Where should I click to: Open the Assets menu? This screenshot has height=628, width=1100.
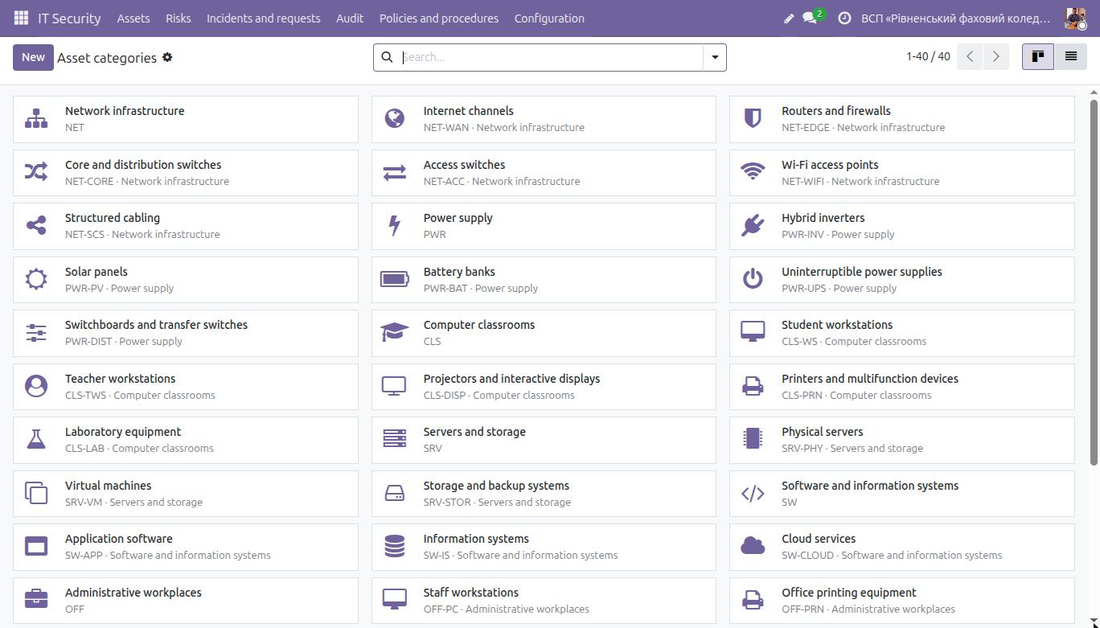tap(133, 18)
